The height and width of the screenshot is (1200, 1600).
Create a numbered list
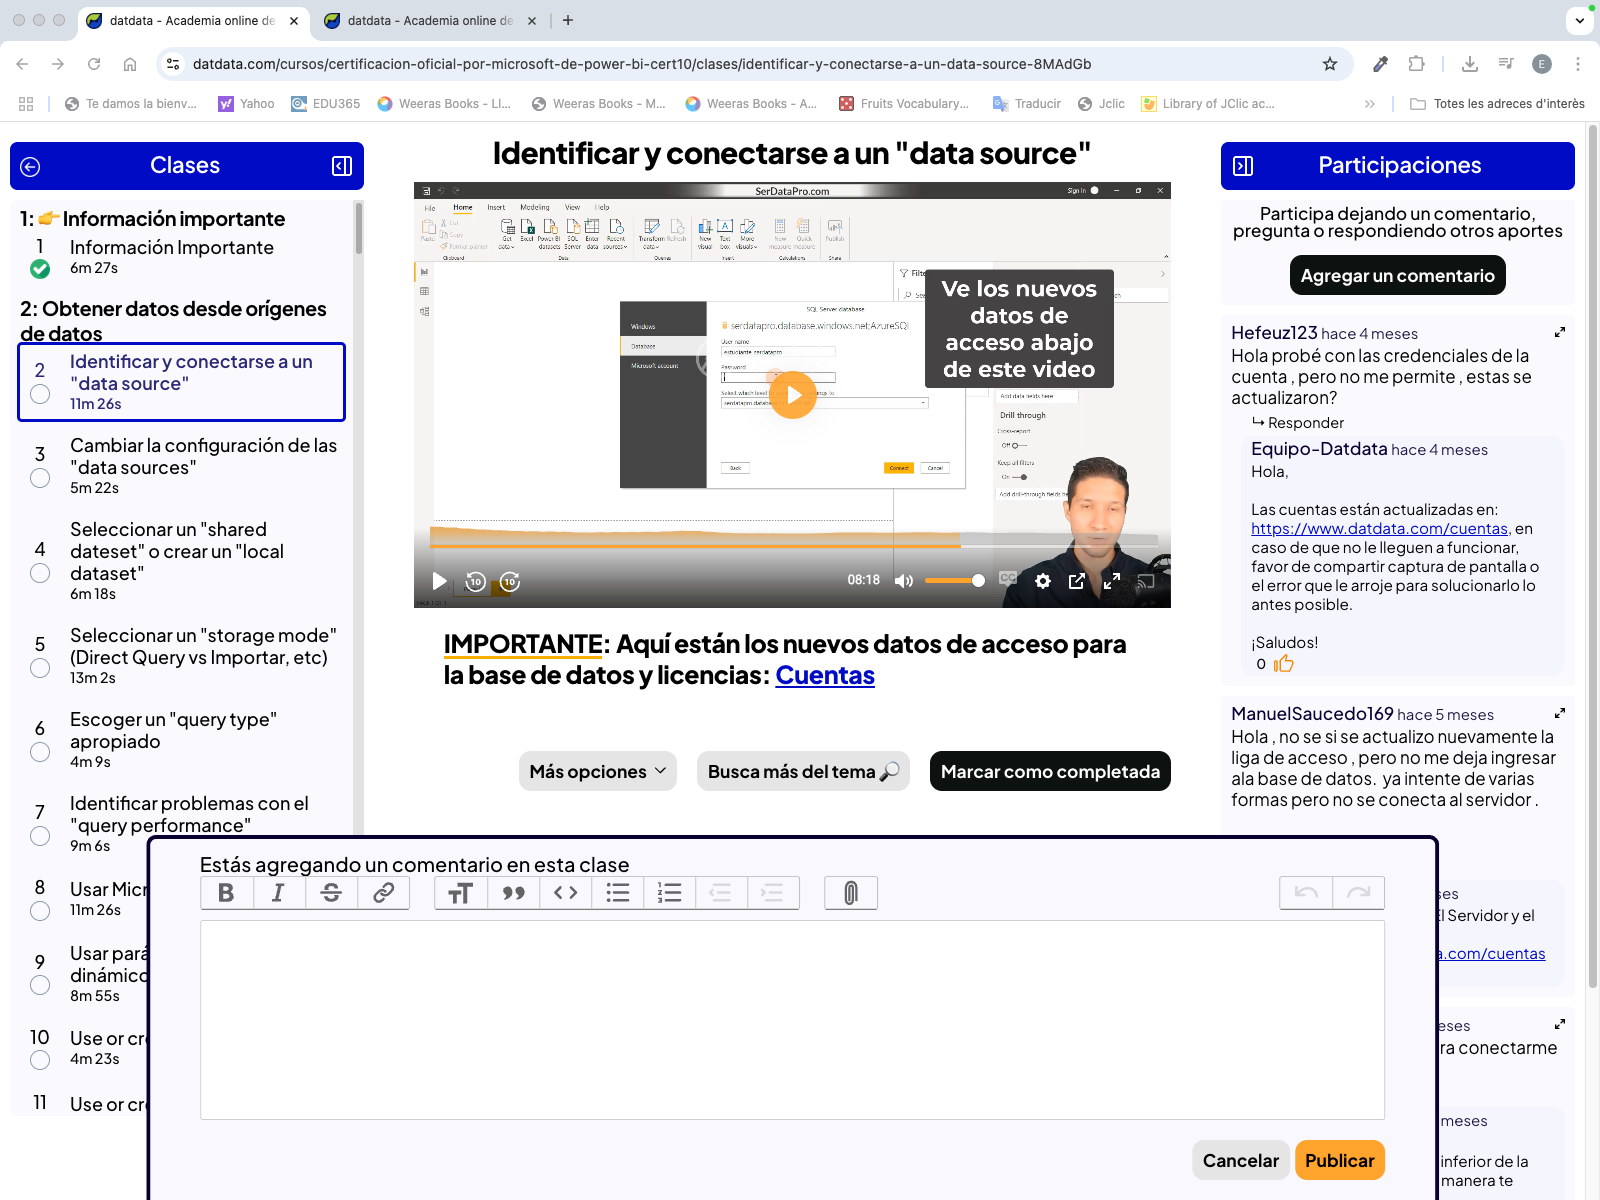(669, 893)
